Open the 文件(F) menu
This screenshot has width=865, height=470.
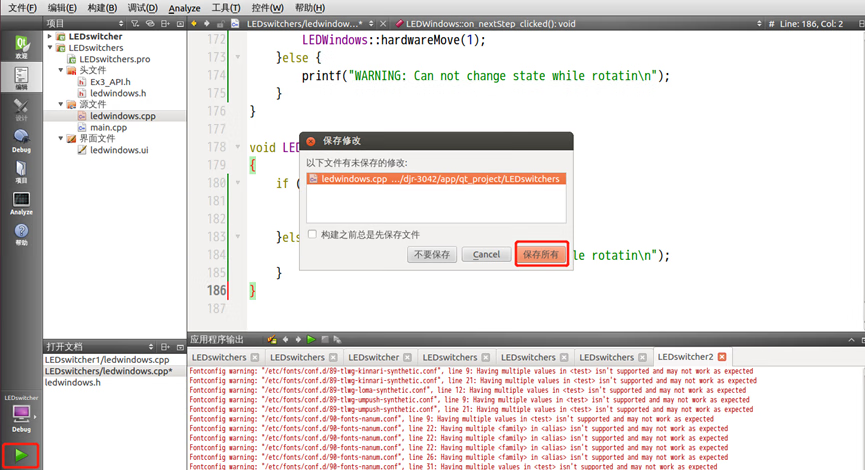click(22, 8)
